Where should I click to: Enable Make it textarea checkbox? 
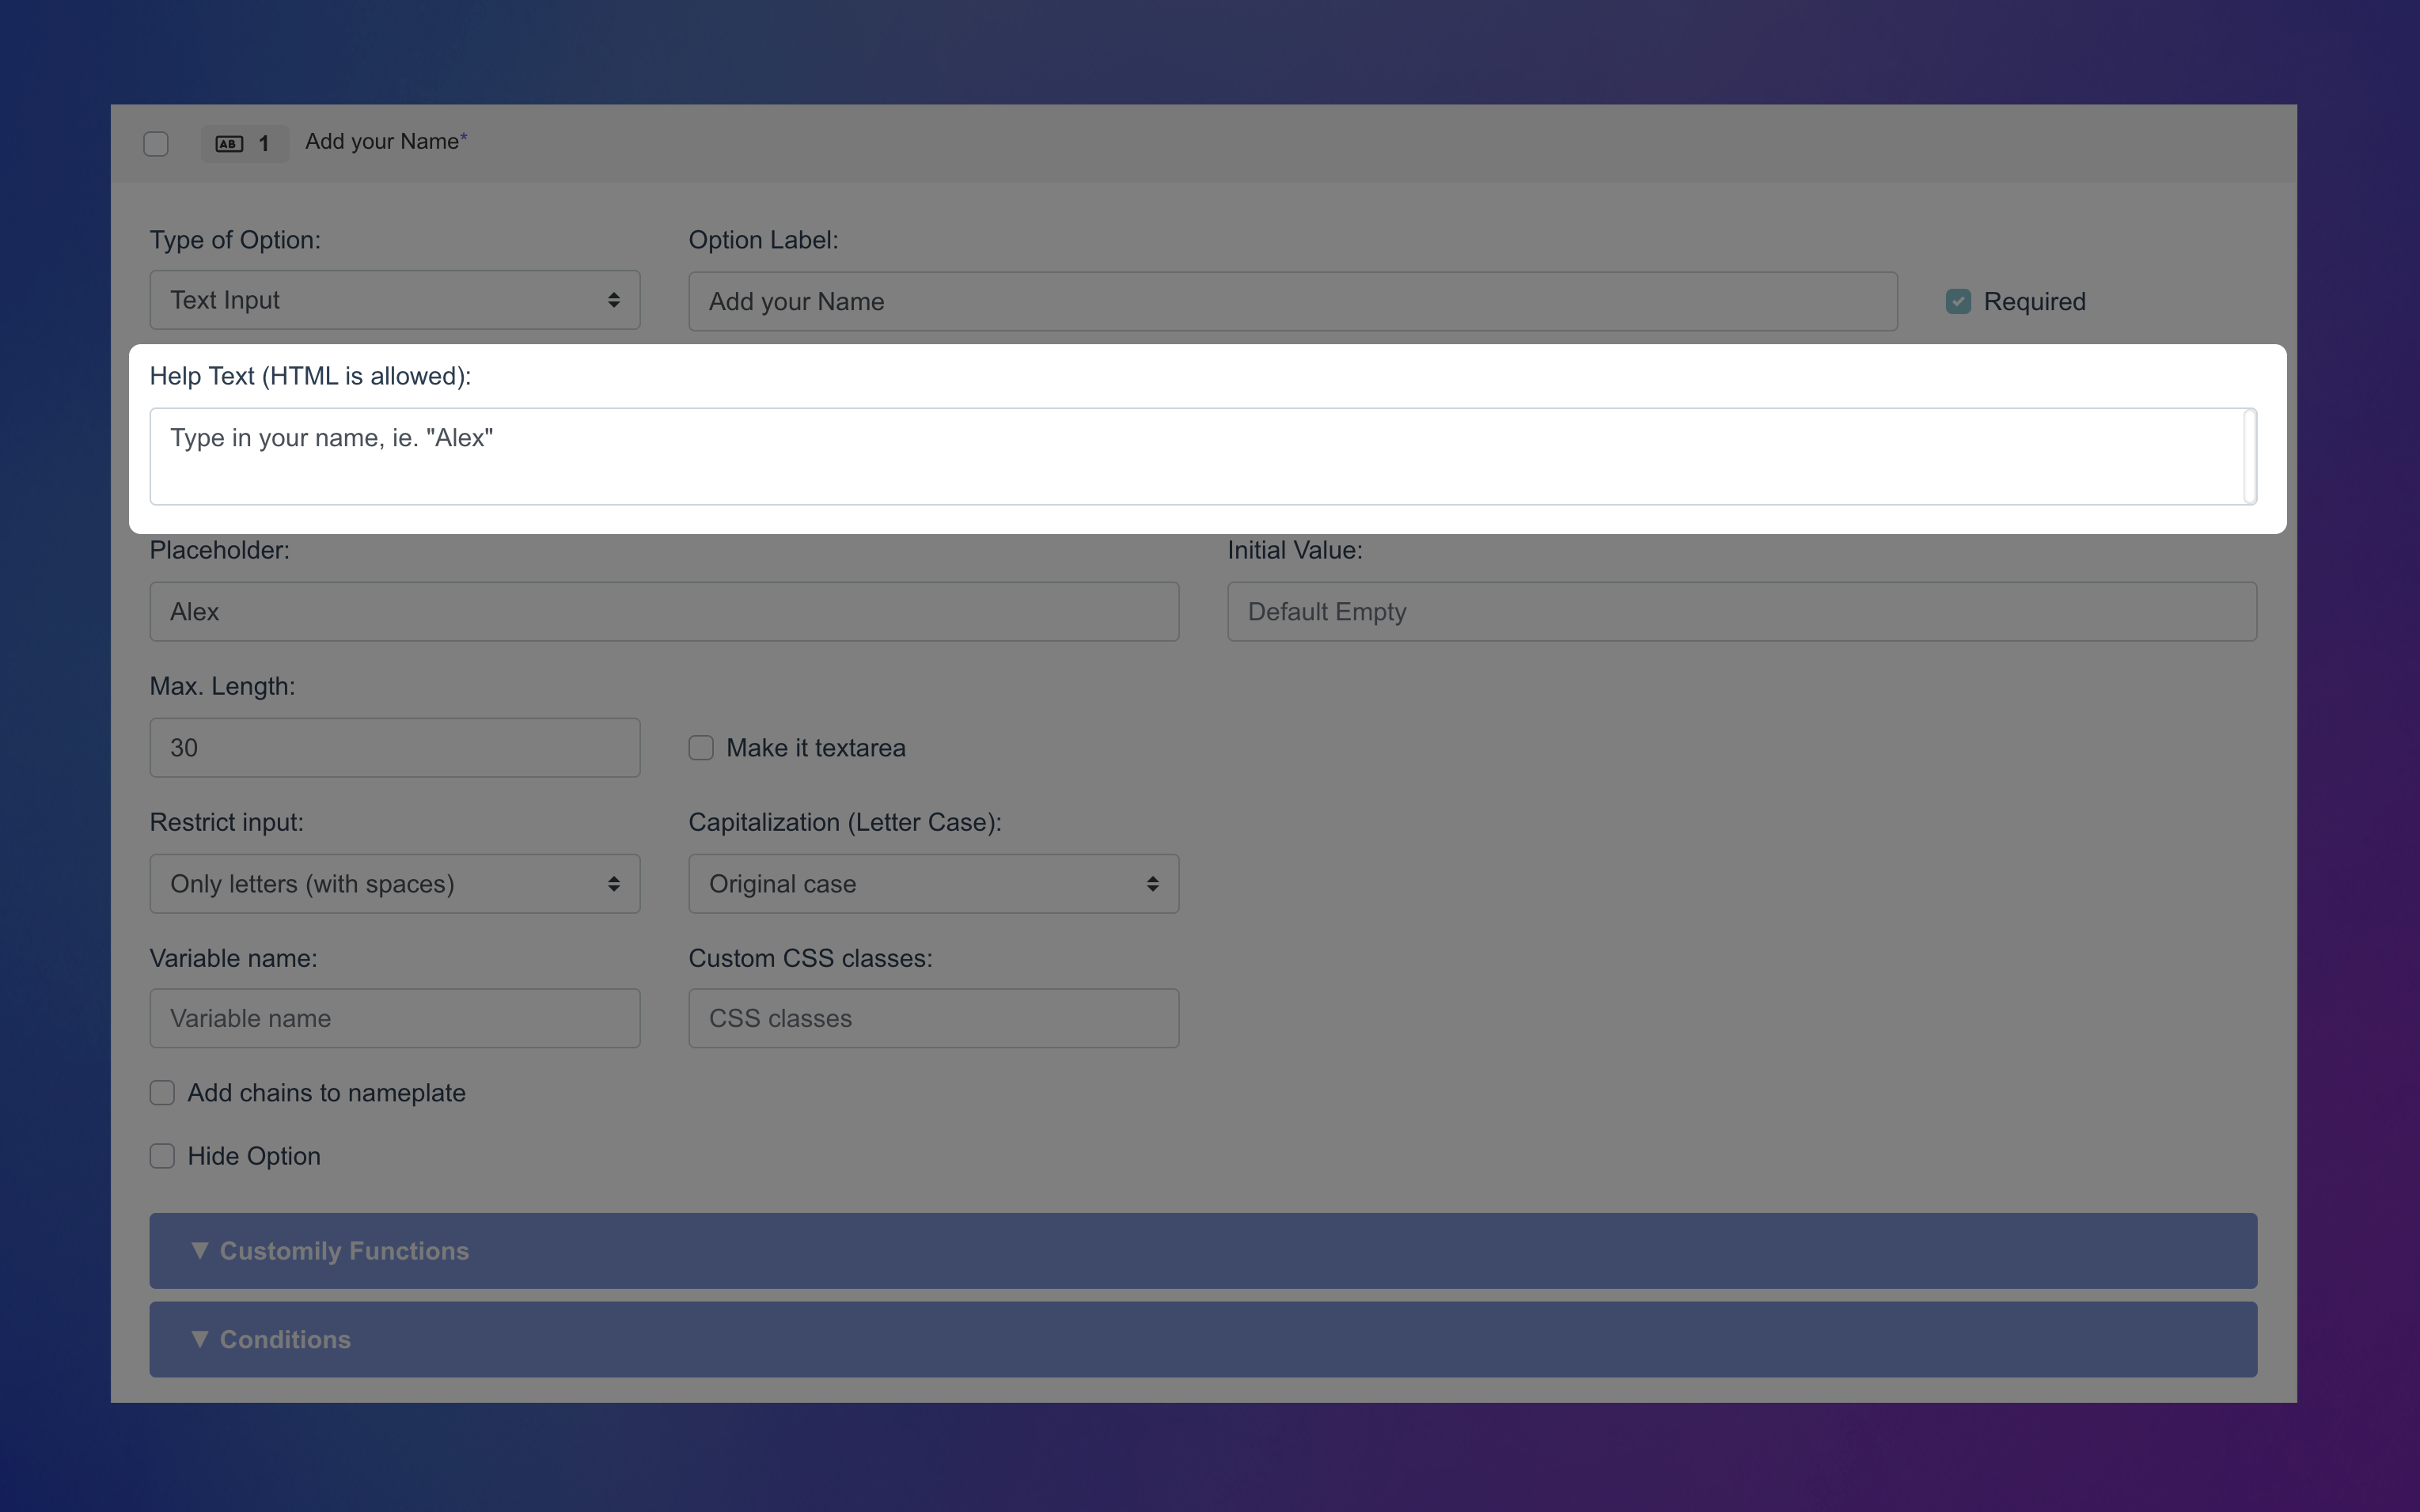701,748
